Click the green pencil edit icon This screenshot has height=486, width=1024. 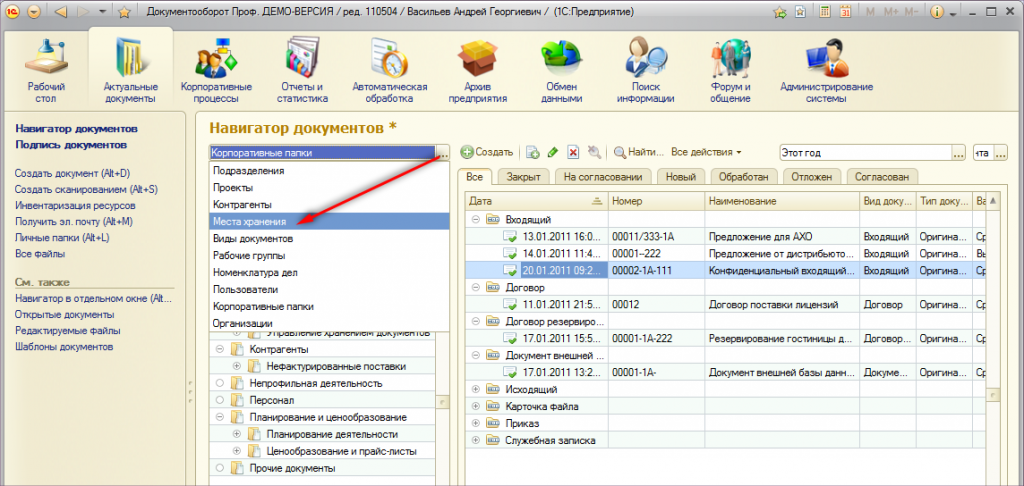pyautogui.click(x=552, y=153)
